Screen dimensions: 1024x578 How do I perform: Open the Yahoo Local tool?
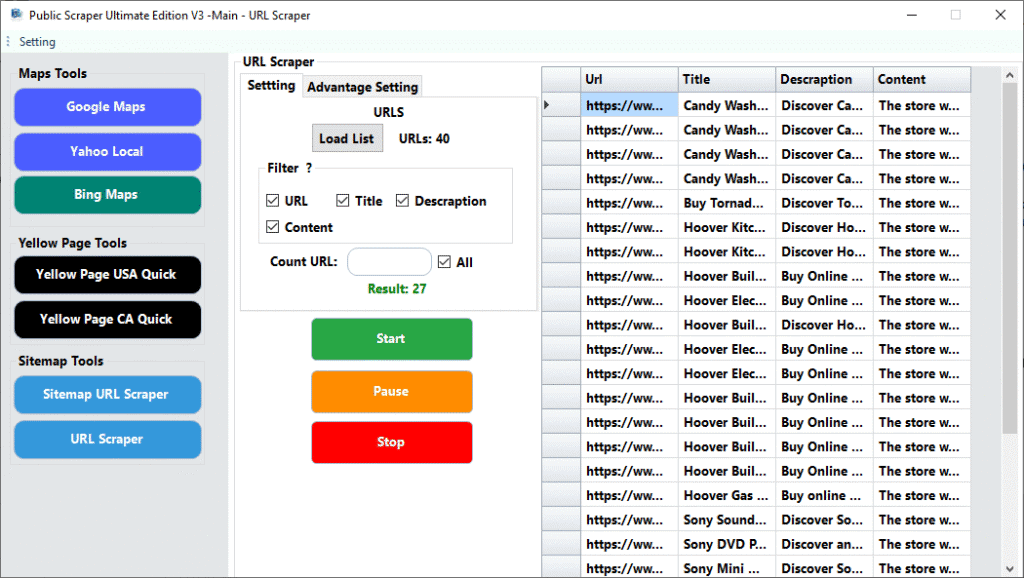(x=107, y=151)
